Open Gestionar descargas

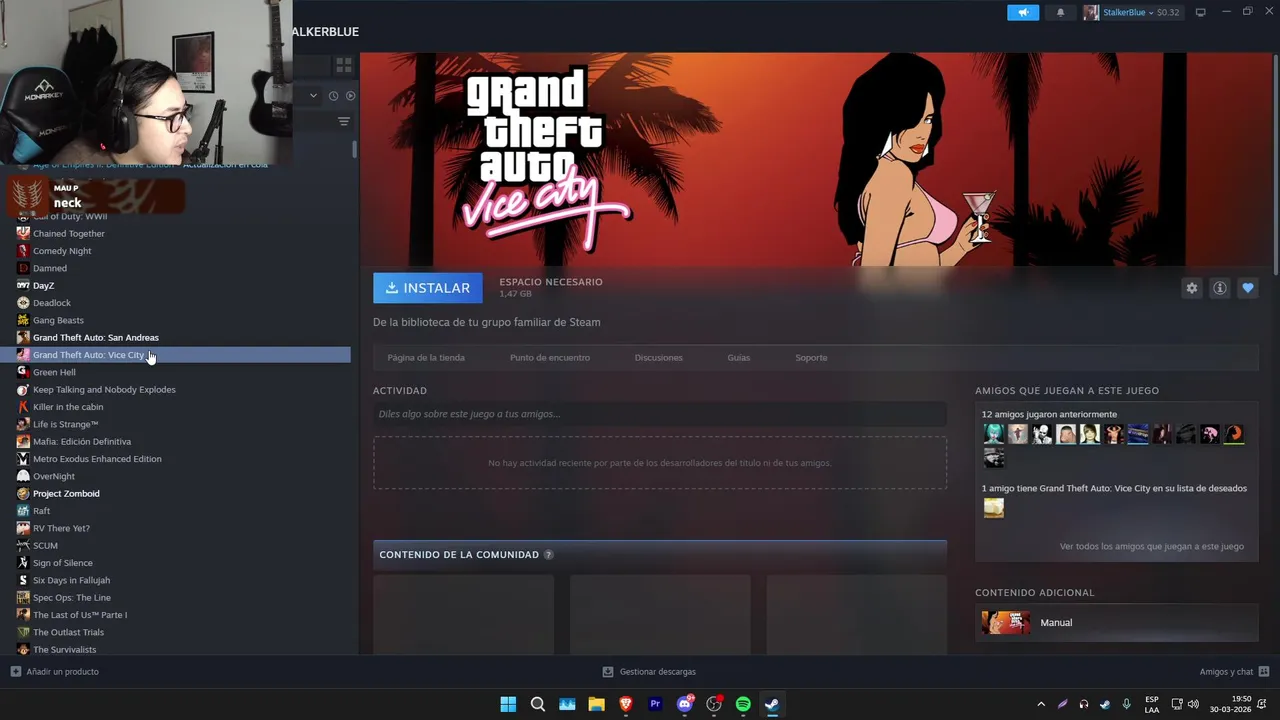point(649,672)
